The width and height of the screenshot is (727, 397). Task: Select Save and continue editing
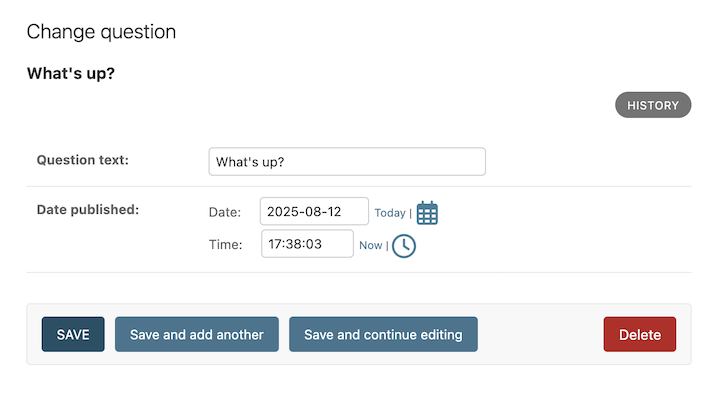point(383,334)
